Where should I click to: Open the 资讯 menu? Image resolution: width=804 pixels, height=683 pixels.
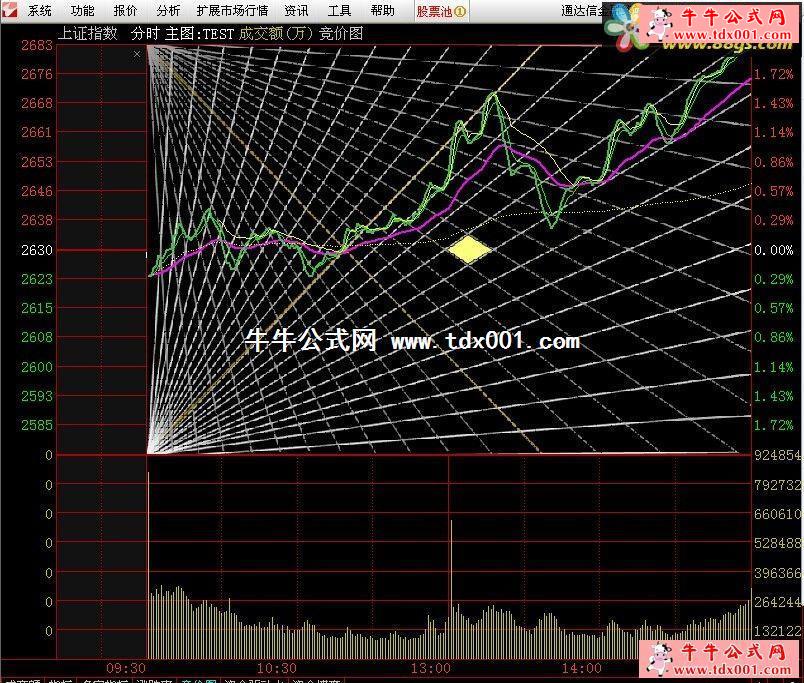(296, 11)
